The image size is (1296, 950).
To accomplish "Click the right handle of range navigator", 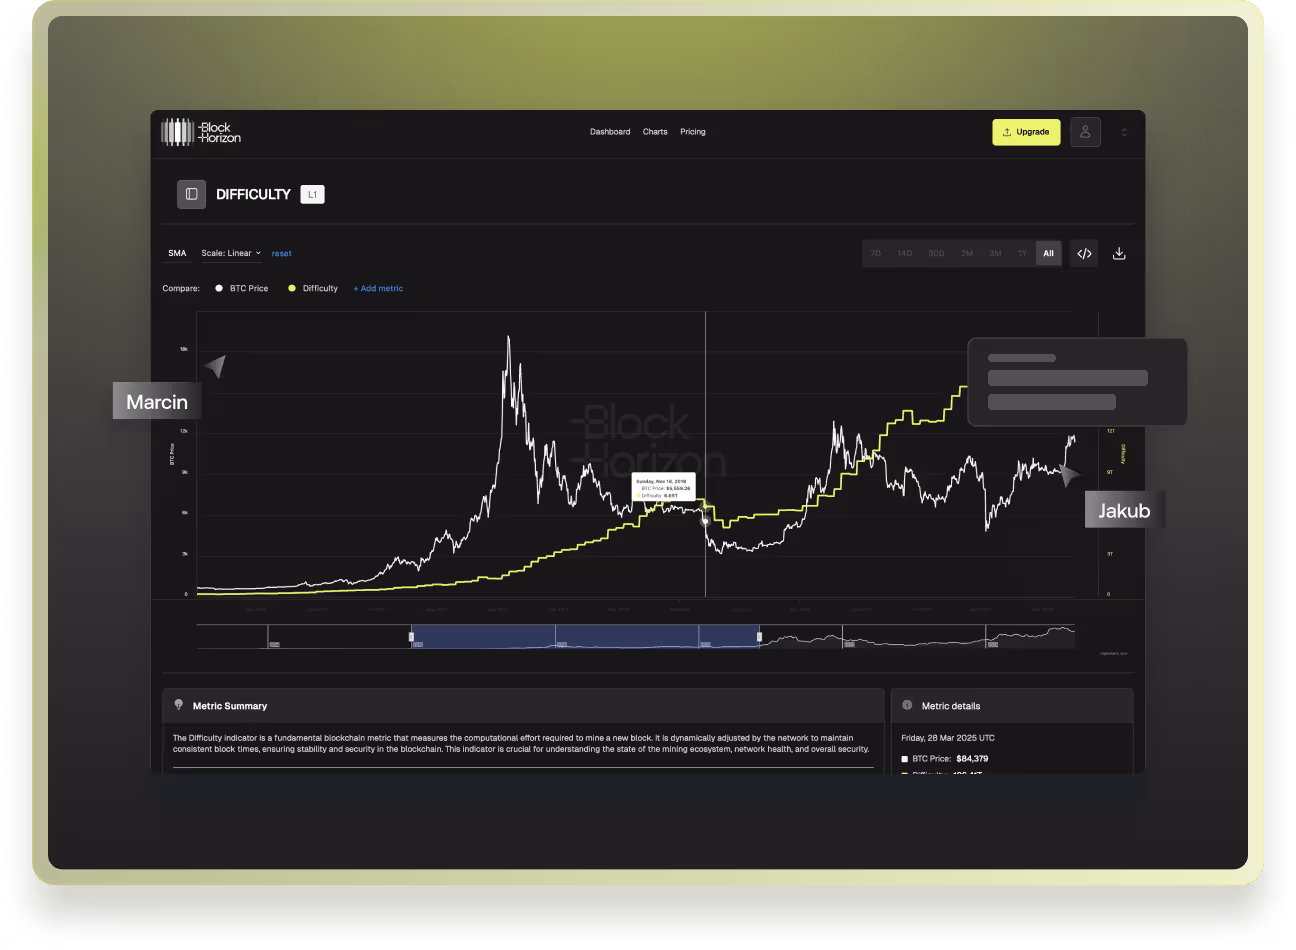I will pos(759,636).
